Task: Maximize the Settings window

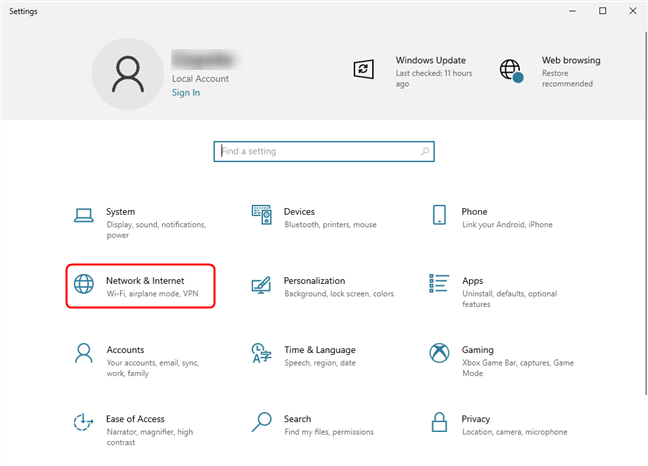Action: 603,11
